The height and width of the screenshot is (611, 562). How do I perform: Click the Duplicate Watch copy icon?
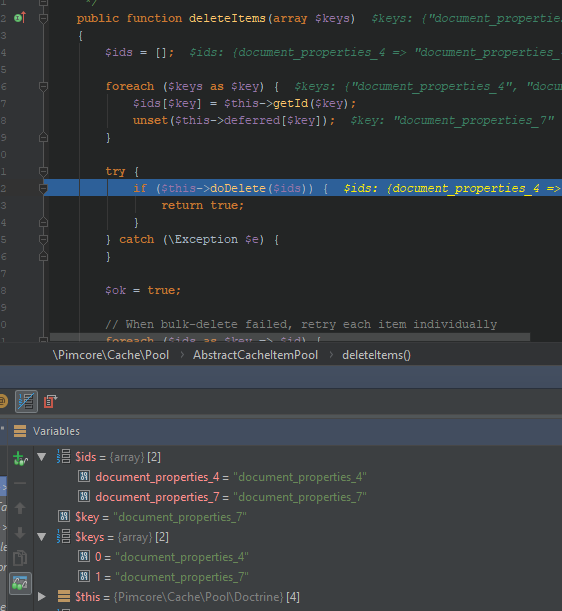click(x=20, y=558)
